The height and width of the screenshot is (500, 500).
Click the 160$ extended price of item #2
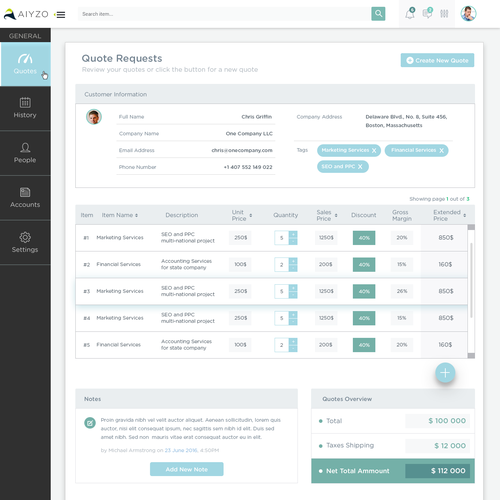445,264
